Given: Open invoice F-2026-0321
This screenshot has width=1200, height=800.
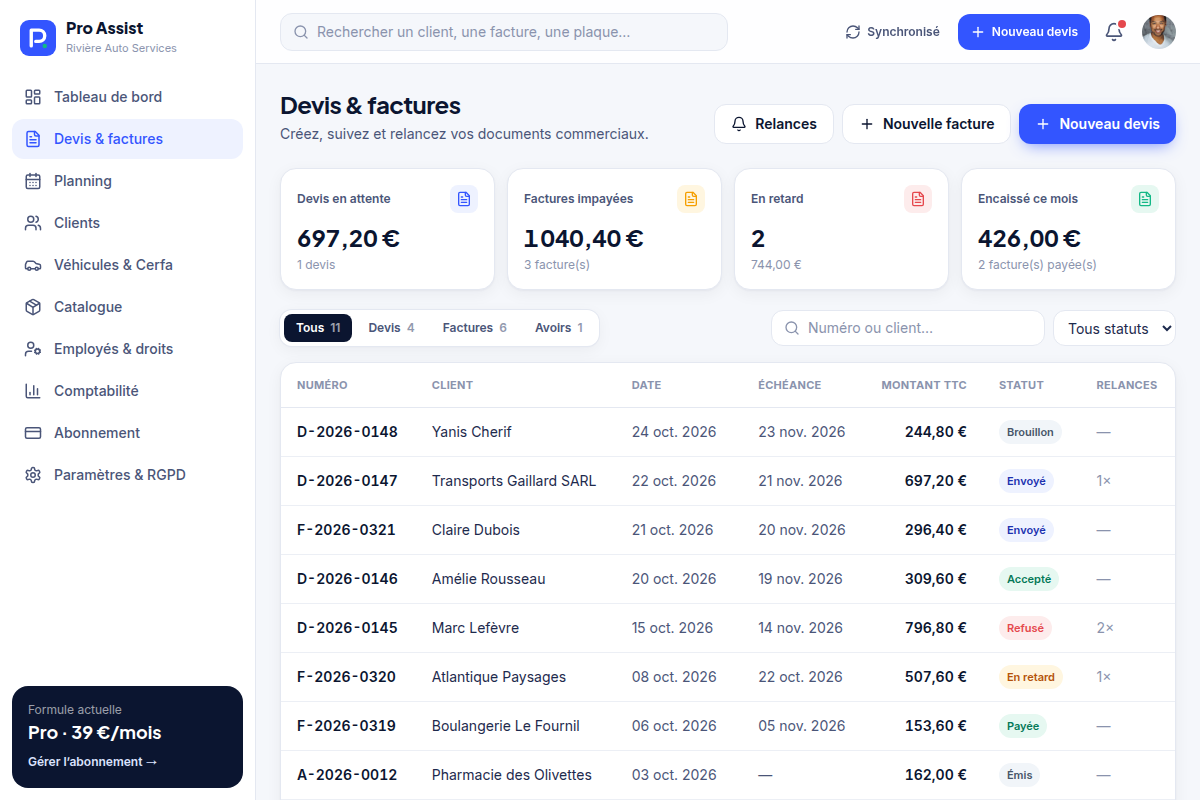Looking at the screenshot, I should (x=346, y=530).
